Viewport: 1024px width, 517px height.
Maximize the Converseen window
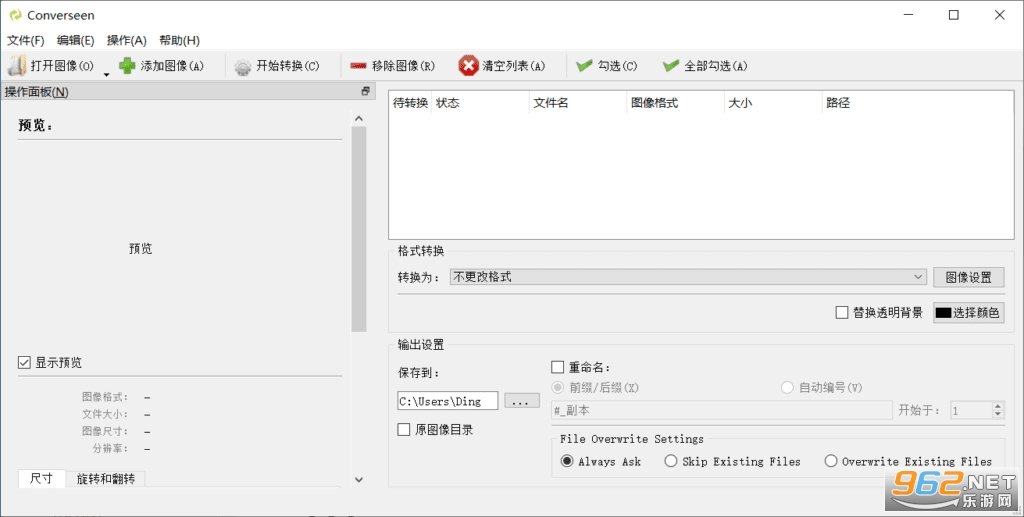point(953,15)
